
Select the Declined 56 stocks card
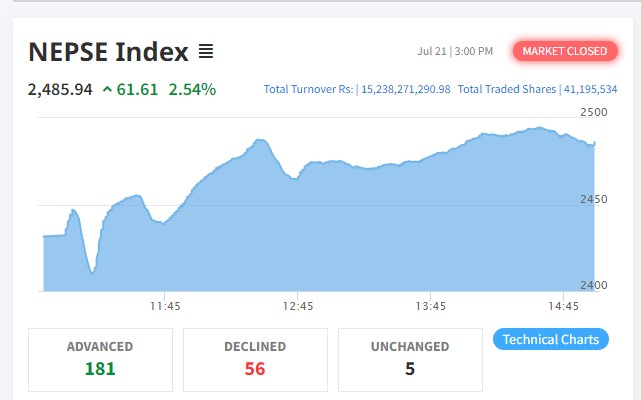[x=254, y=359]
